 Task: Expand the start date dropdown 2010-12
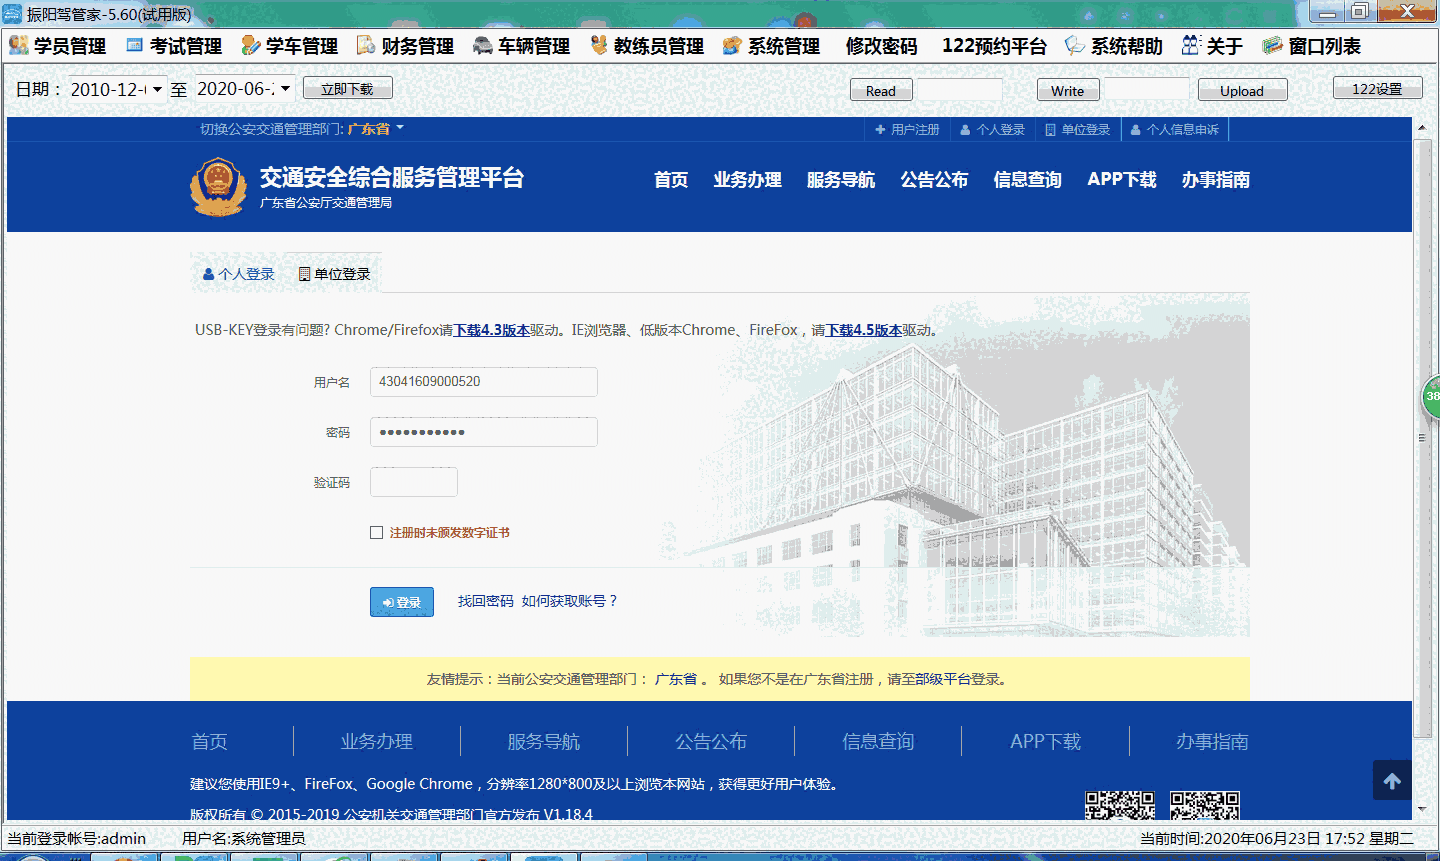[157, 89]
